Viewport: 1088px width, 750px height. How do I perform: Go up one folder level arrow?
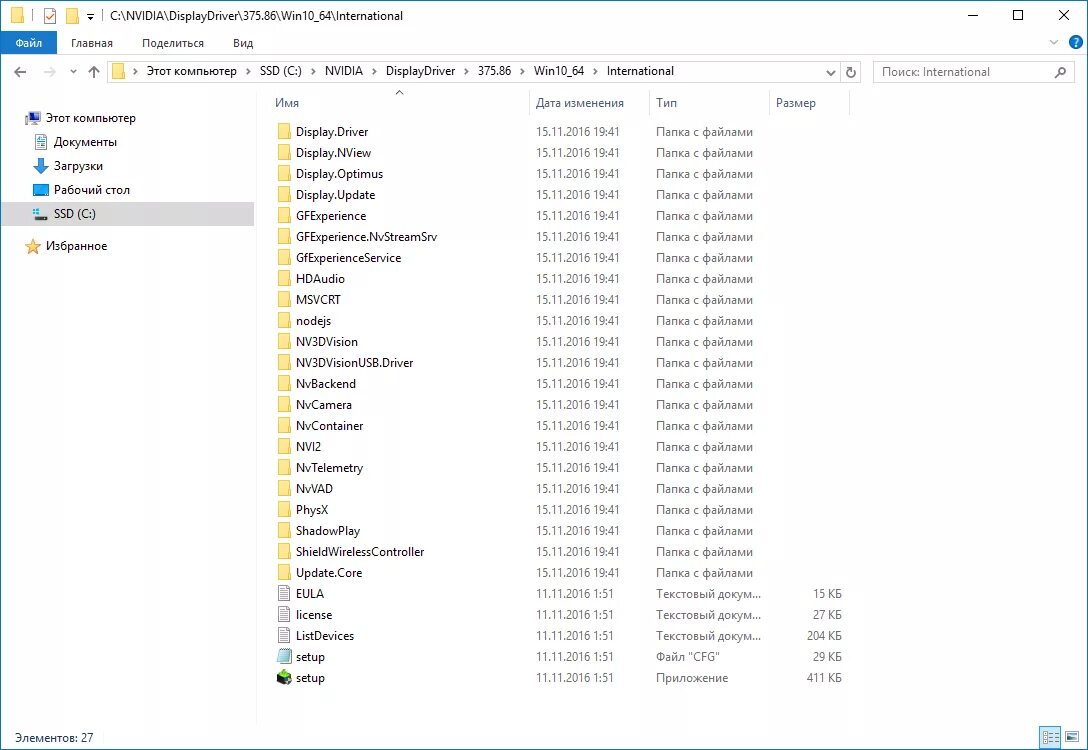tap(94, 71)
